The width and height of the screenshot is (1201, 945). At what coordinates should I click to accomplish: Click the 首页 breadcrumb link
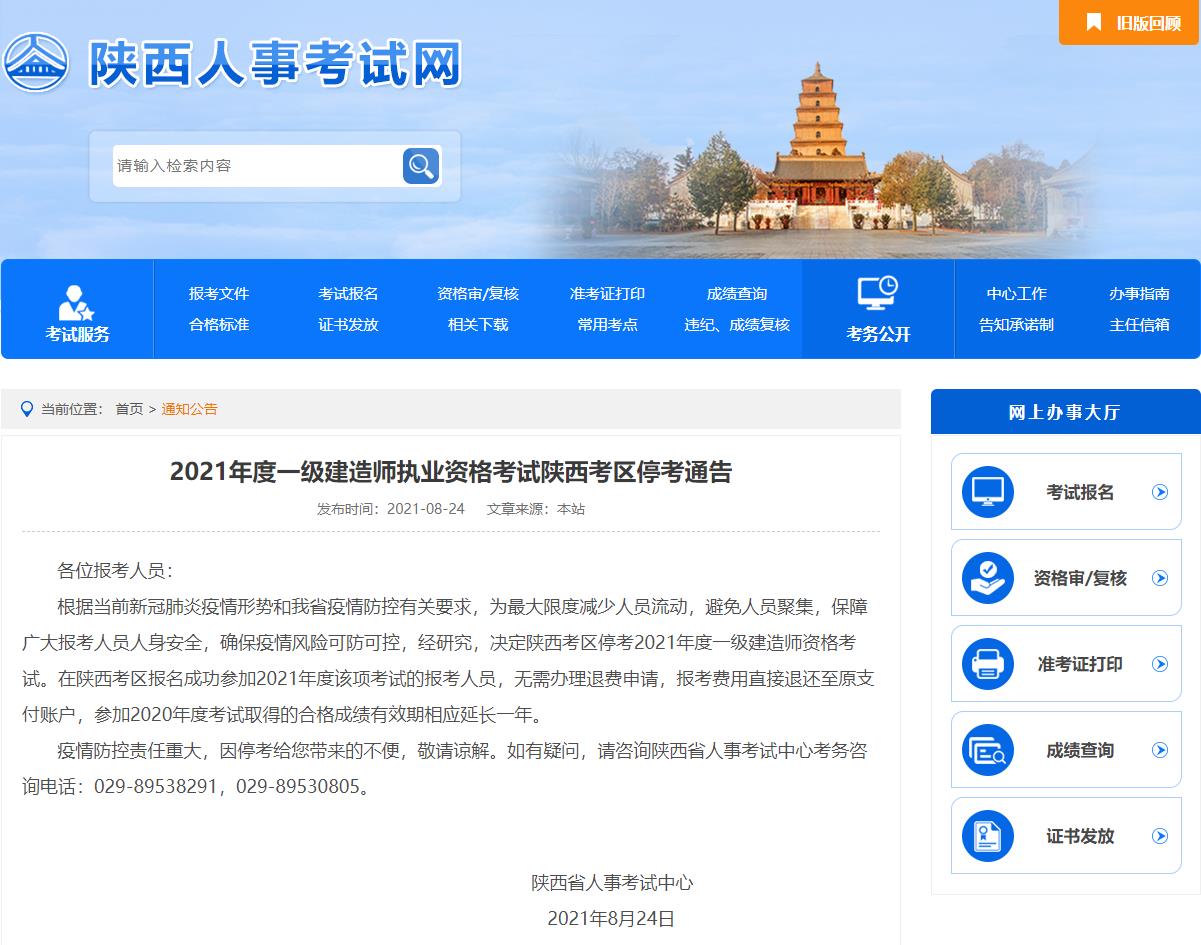point(129,409)
